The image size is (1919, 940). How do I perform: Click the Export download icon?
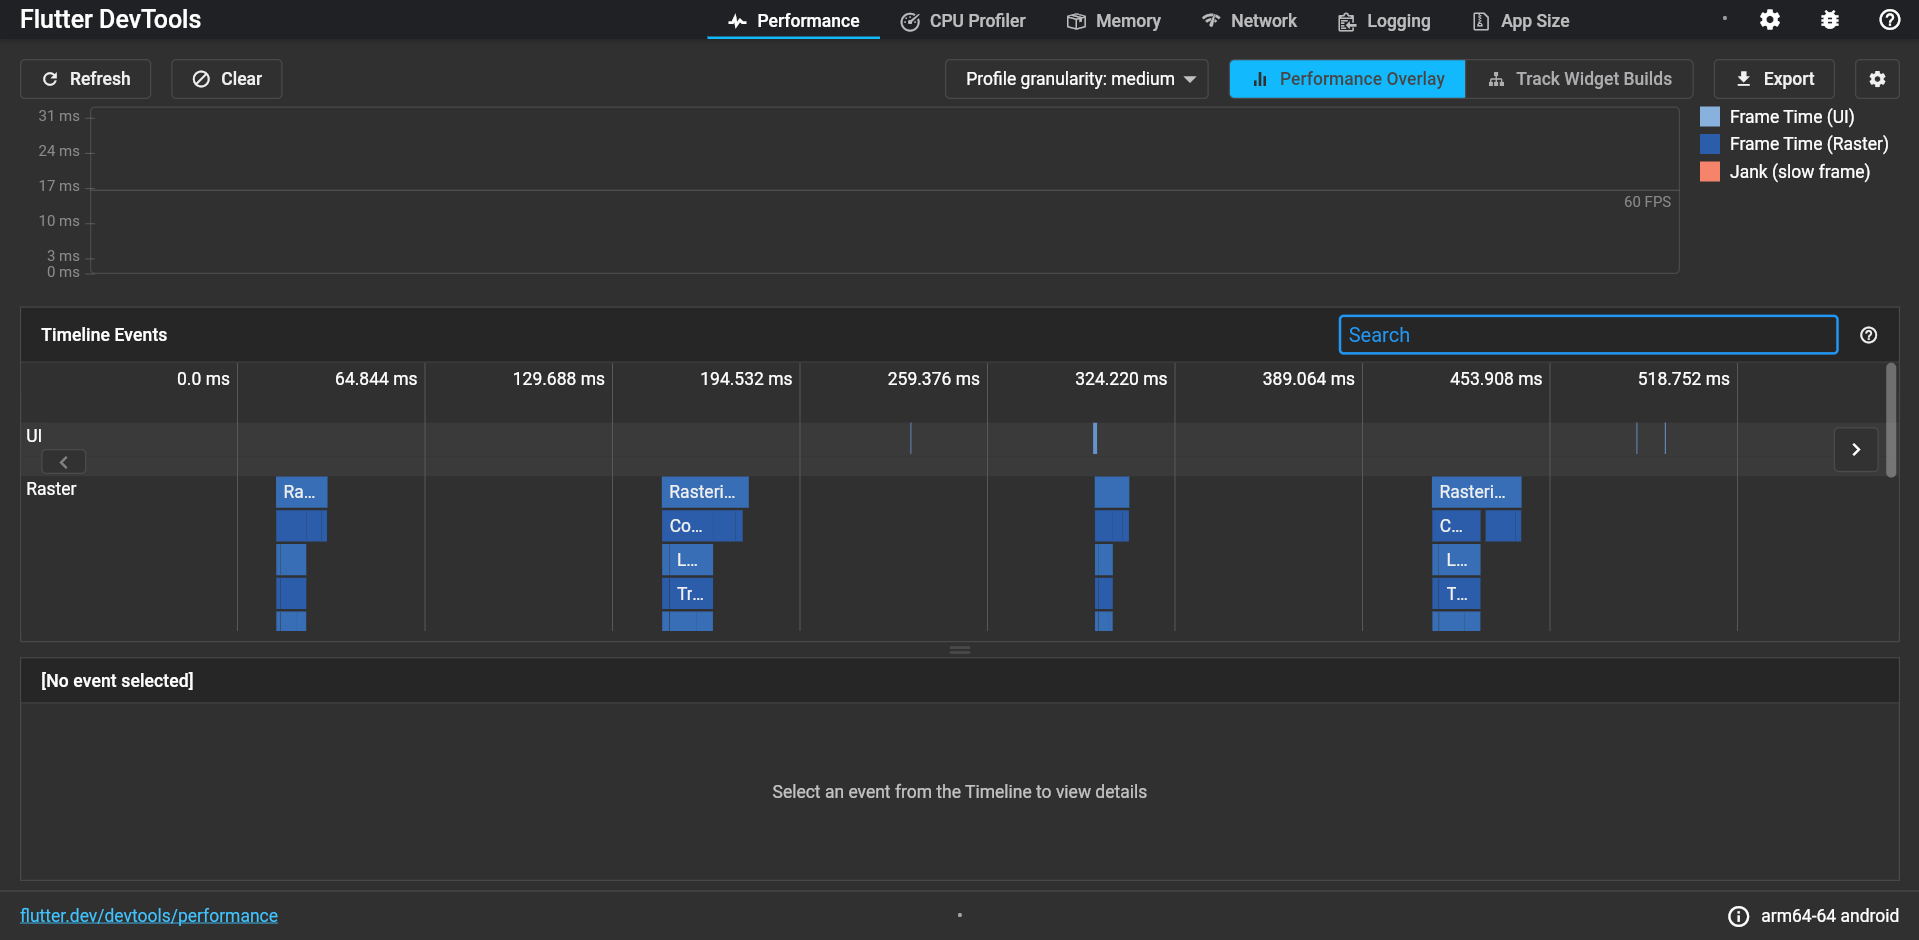coord(1742,78)
